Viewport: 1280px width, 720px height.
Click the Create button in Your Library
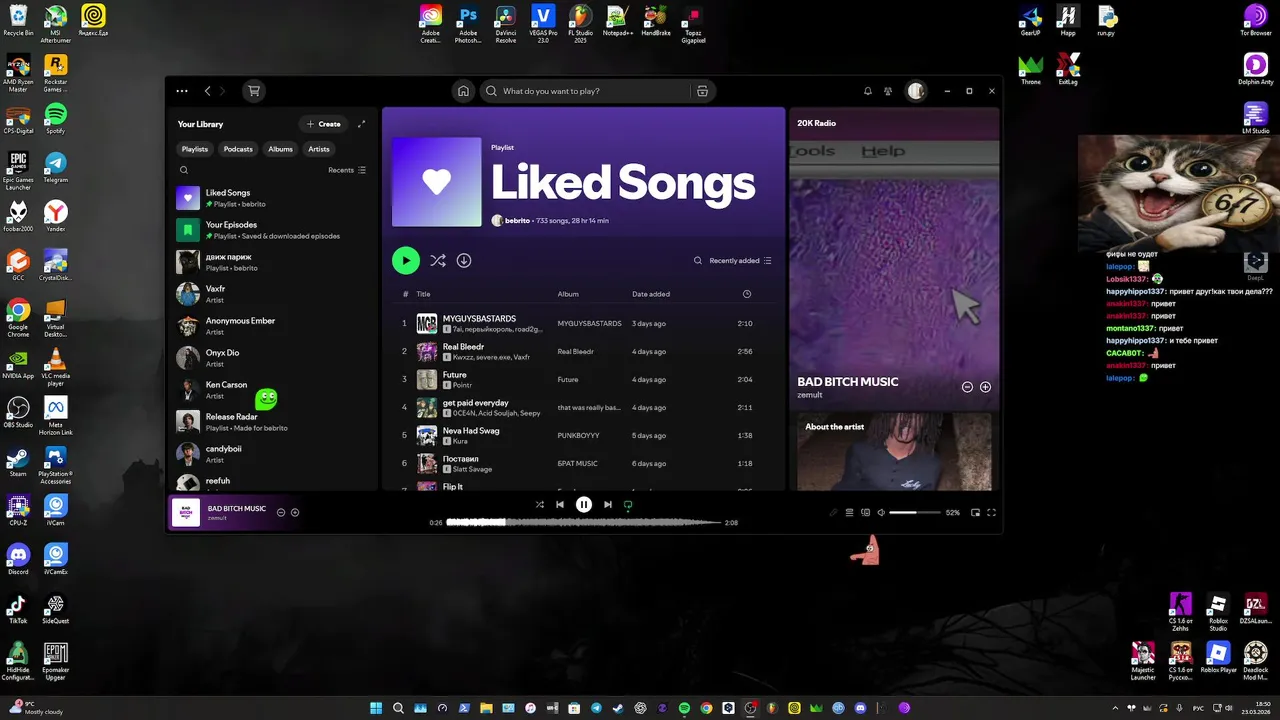pos(324,124)
